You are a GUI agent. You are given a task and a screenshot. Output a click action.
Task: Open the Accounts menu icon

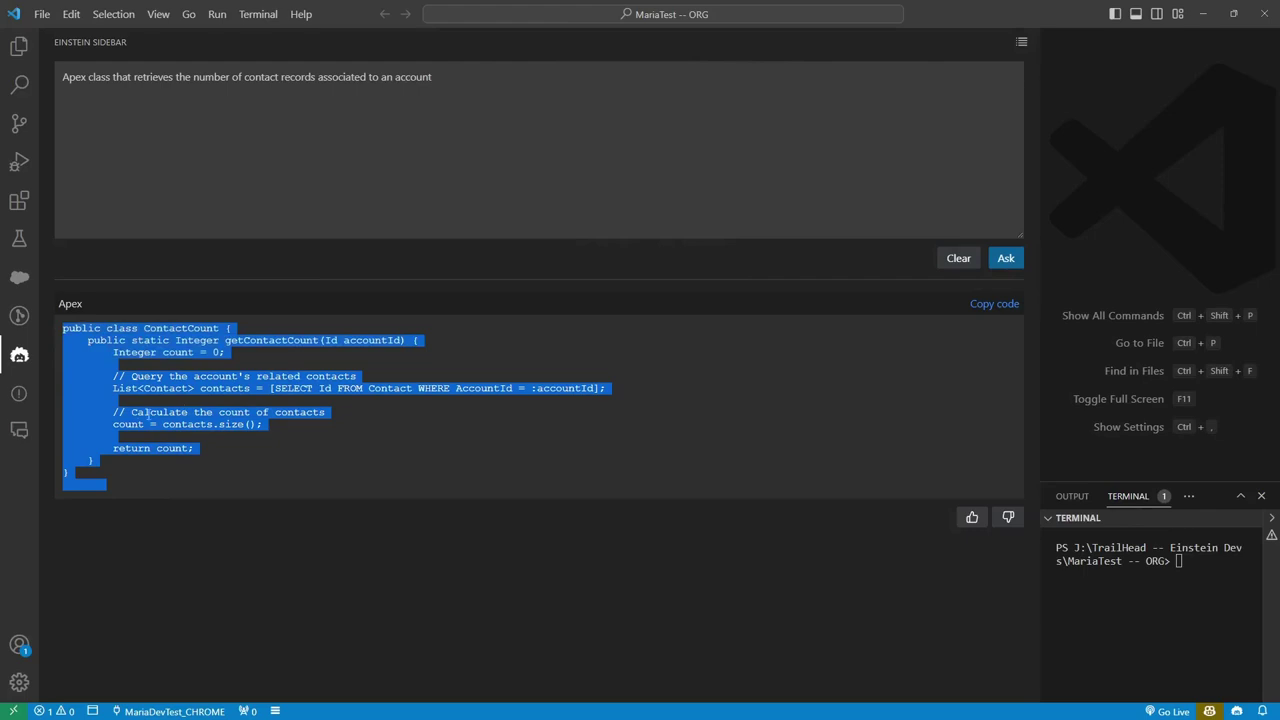(x=19, y=645)
